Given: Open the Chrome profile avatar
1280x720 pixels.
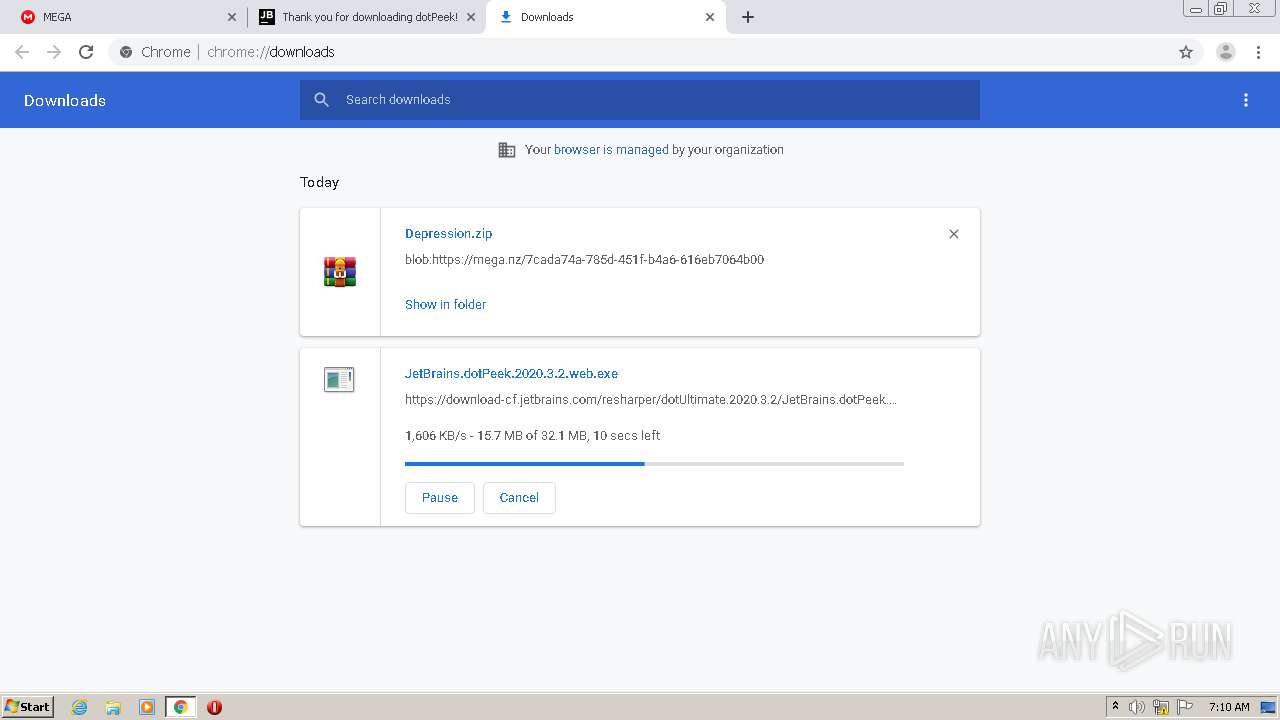Looking at the screenshot, I should click(1226, 52).
